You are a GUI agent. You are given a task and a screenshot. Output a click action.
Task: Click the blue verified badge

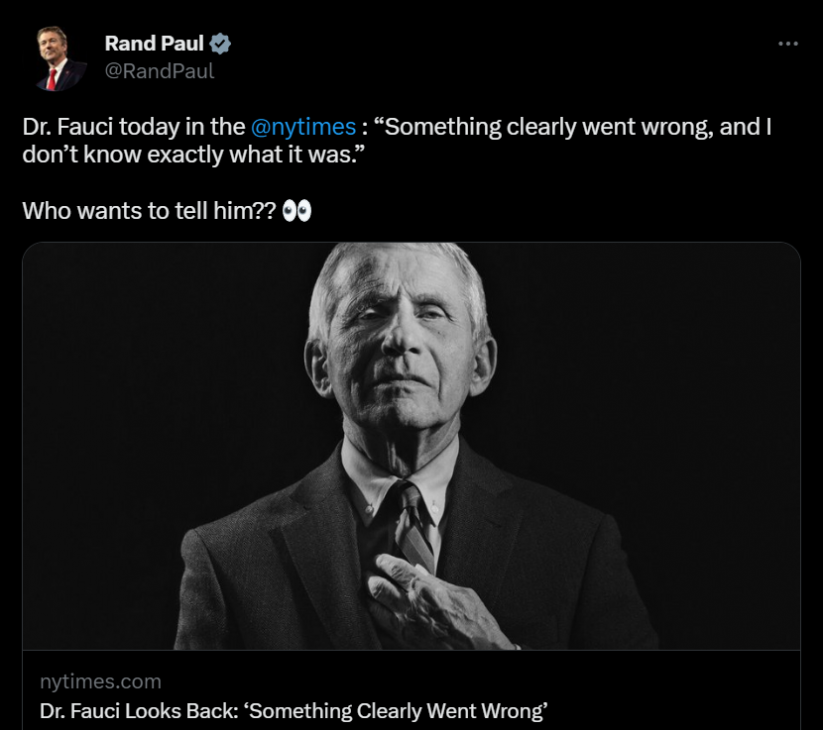tap(222, 44)
